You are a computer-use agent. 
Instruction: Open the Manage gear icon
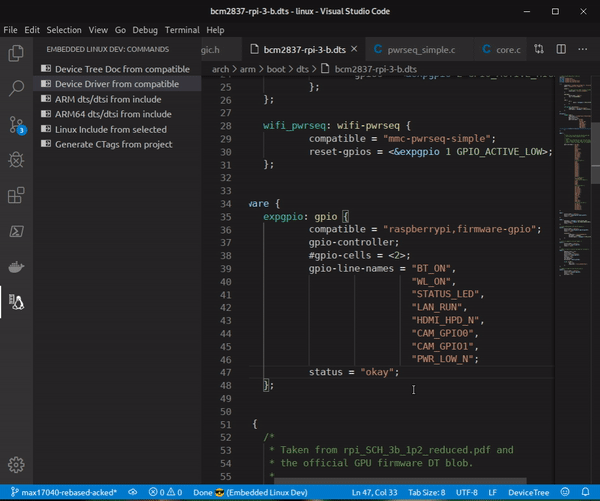pyautogui.click(x=16, y=465)
